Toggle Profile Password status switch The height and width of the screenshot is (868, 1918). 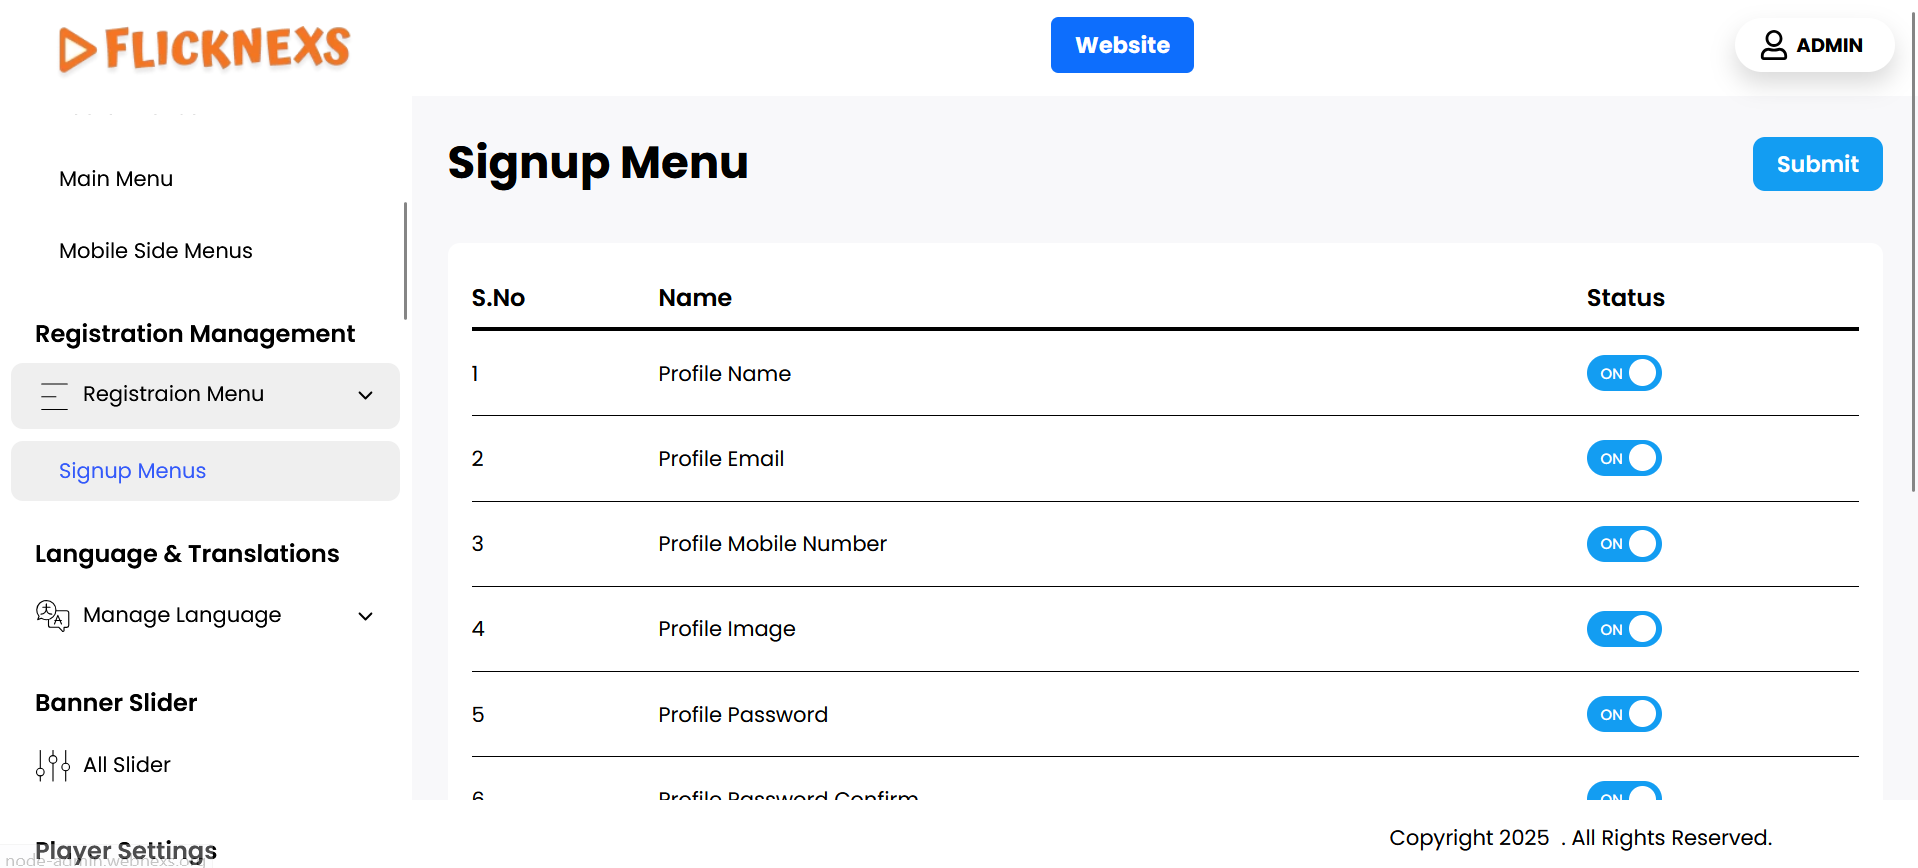tap(1623, 714)
